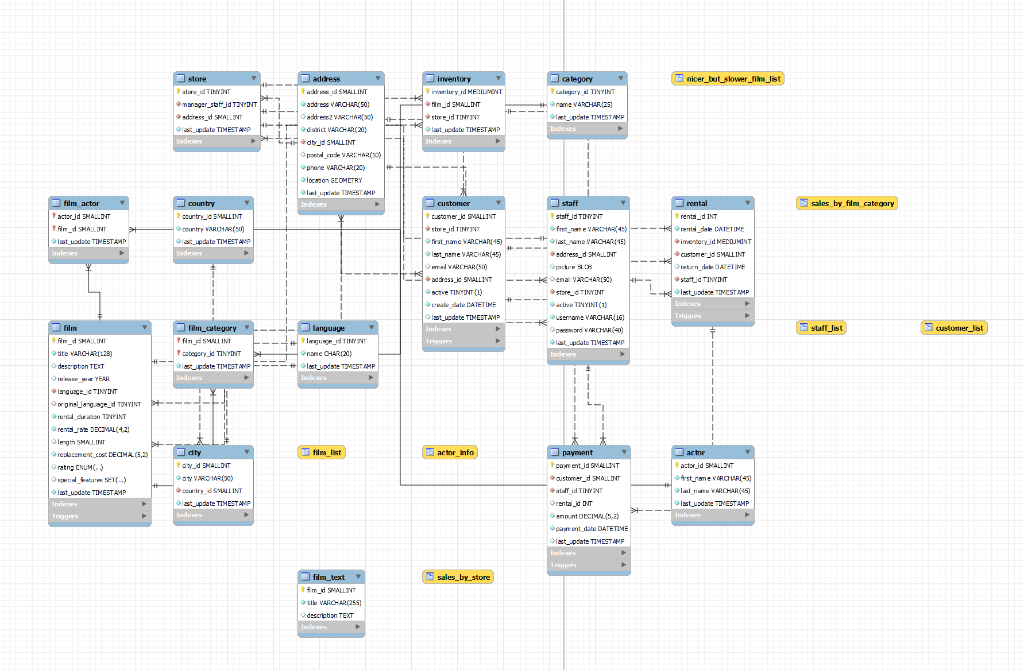Viewport: 1024px width, 670px height.
Task: Expand the Indexes section of the staff table
Action: pyautogui.click(x=588, y=353)
